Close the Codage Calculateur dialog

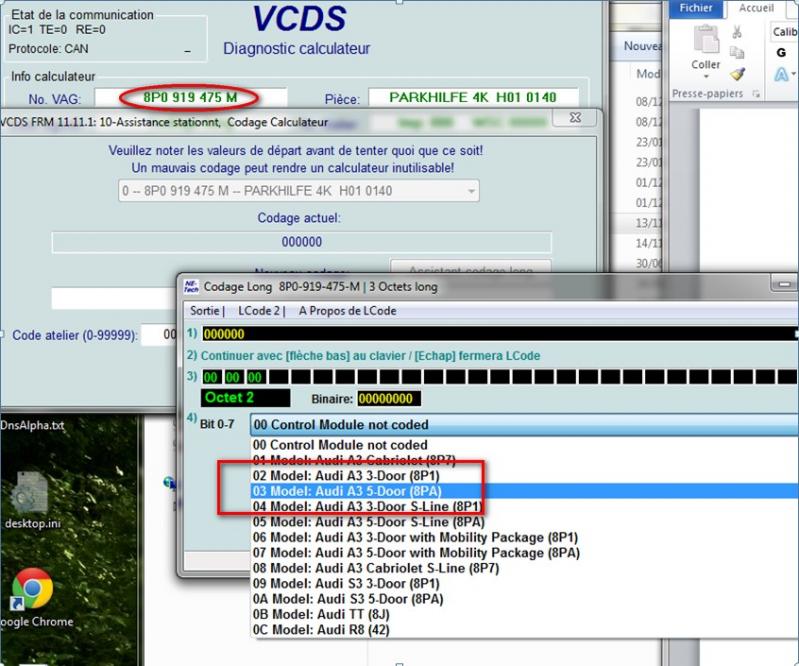pos(575,118)
